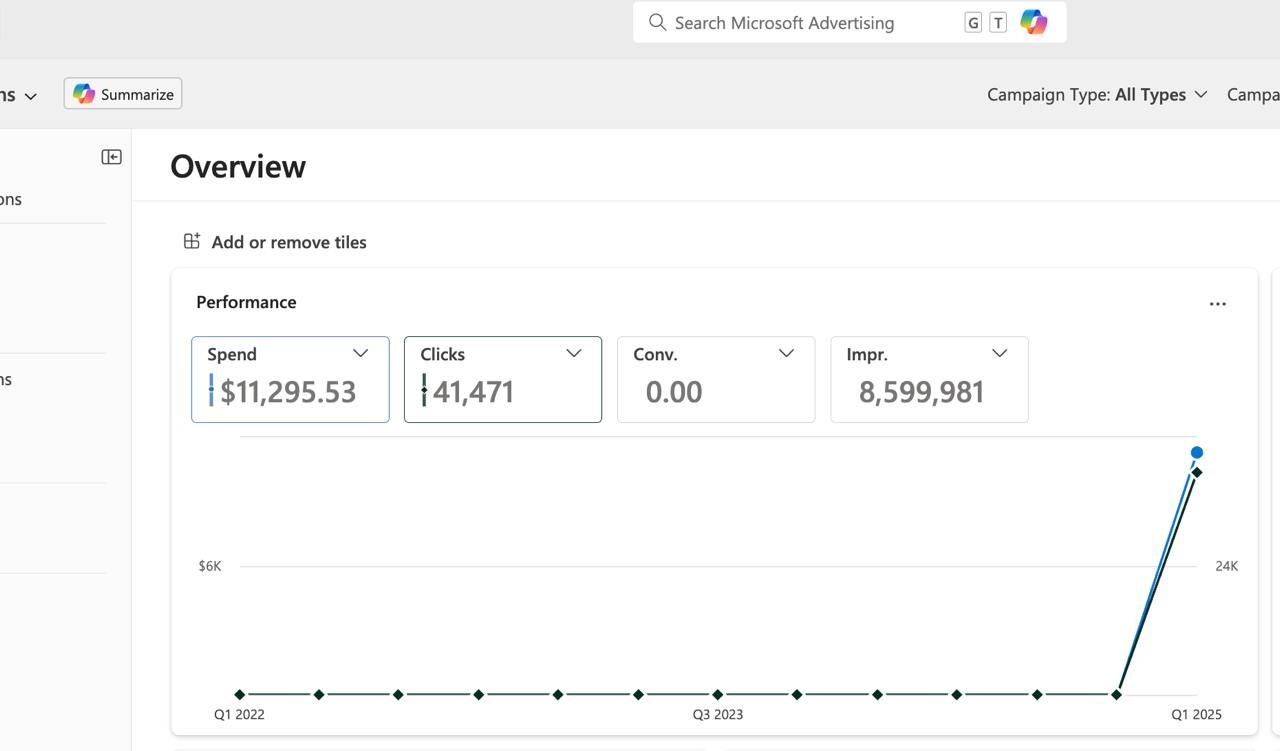Click the Add or remove tiles label
The width and height of the screenshot is (1280, 751).
289,242
